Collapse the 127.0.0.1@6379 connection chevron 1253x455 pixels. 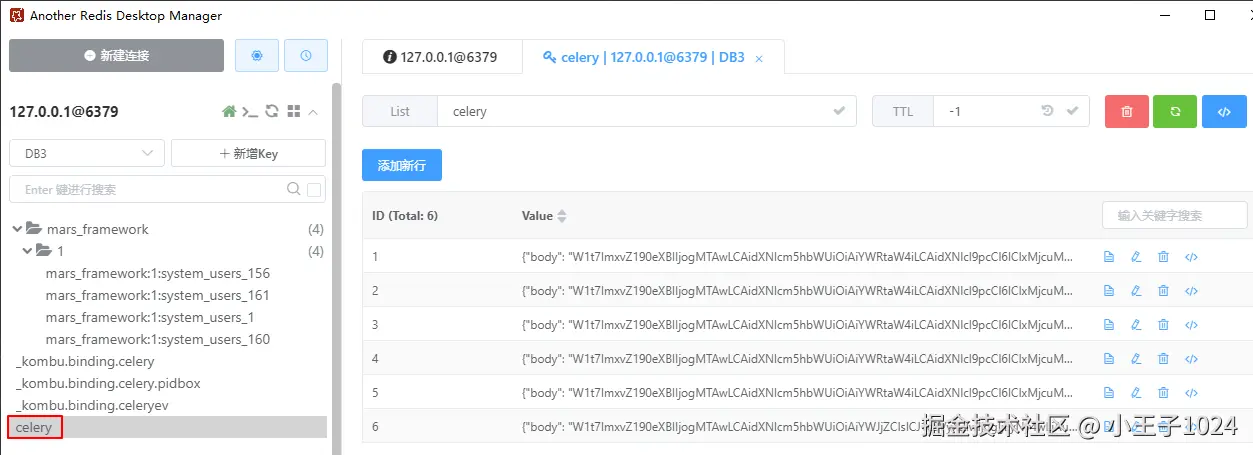coord(313,112)
